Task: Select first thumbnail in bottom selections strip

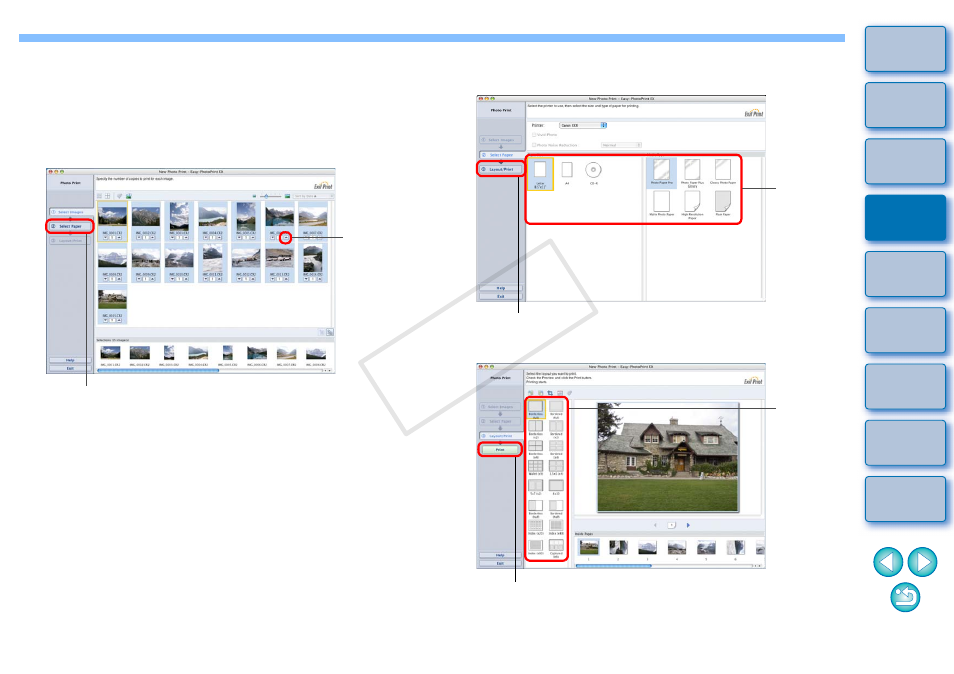Action: coord(110,353)
